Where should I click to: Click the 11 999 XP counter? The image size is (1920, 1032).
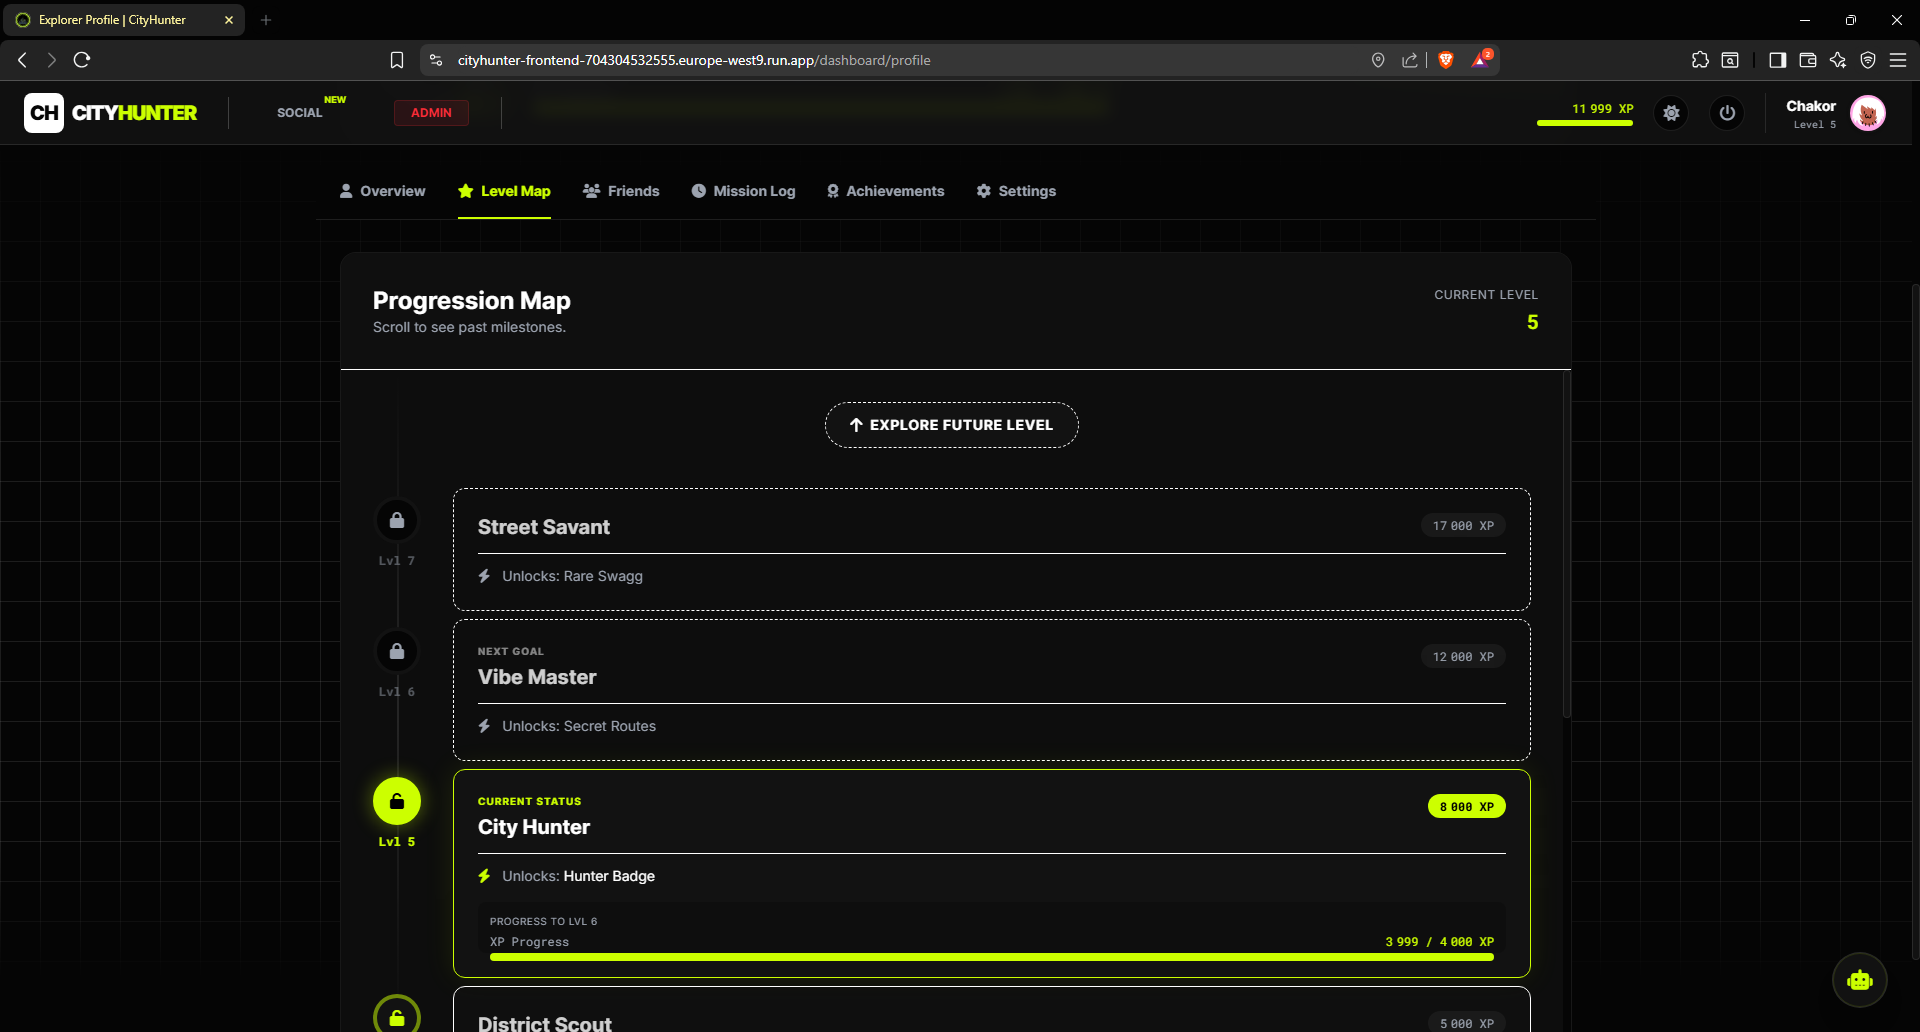1602,109
